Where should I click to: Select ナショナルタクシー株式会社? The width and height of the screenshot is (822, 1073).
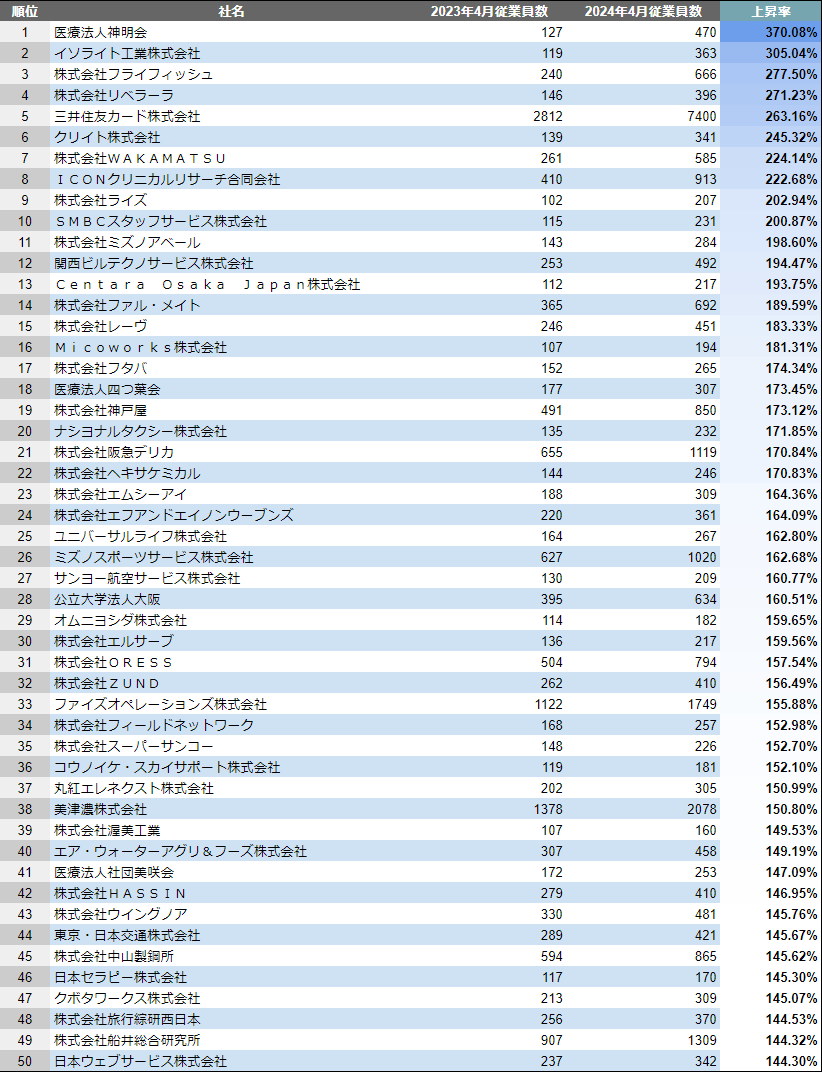[140, 431]
